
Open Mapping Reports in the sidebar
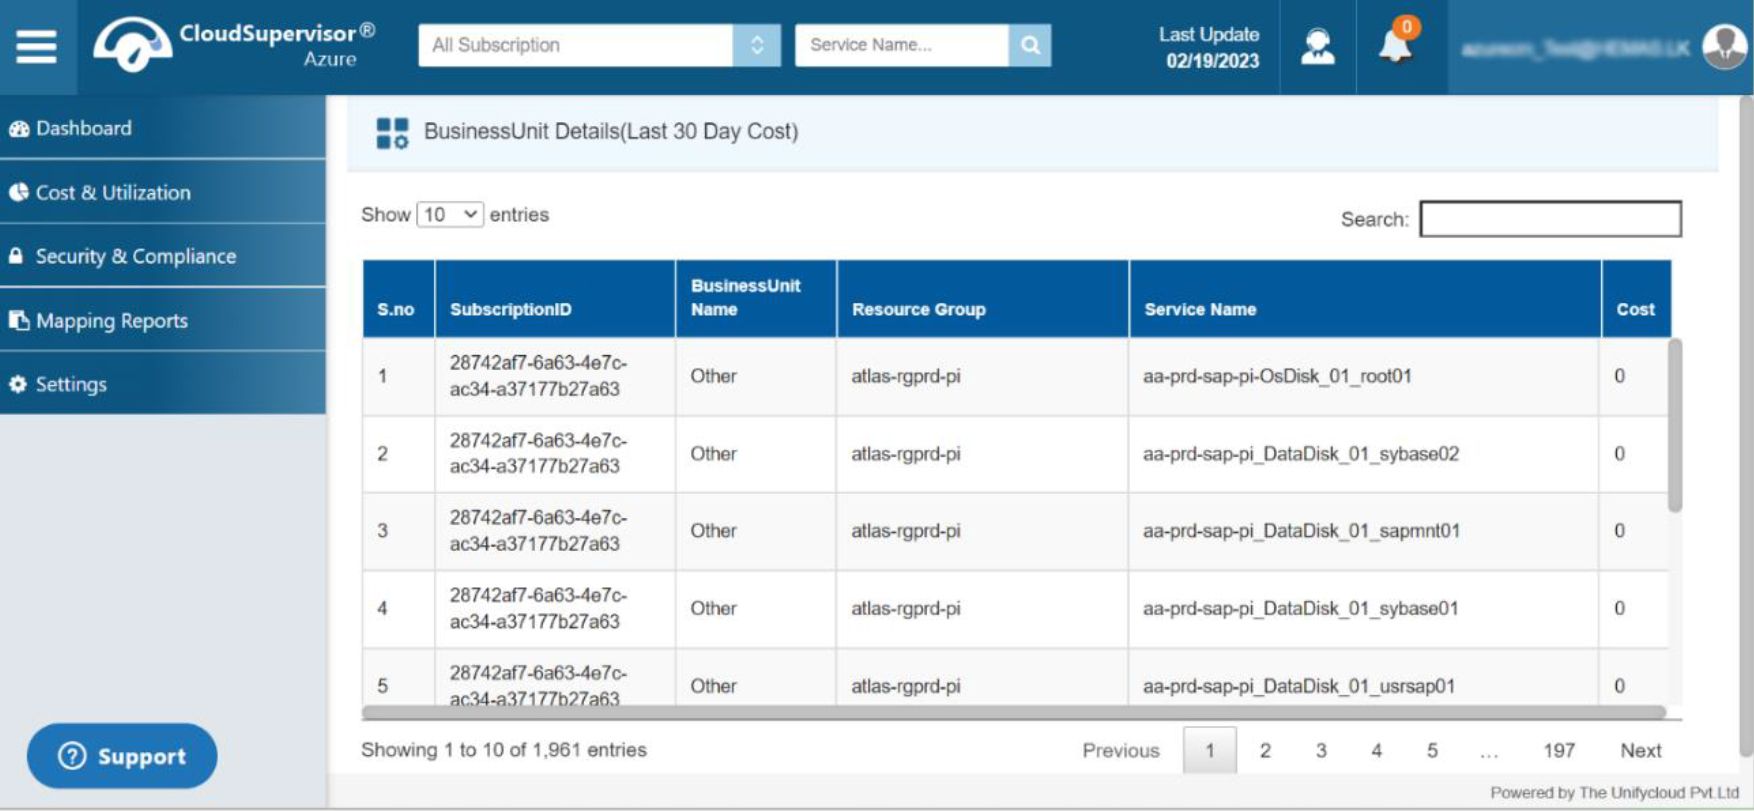click(163, 320)
